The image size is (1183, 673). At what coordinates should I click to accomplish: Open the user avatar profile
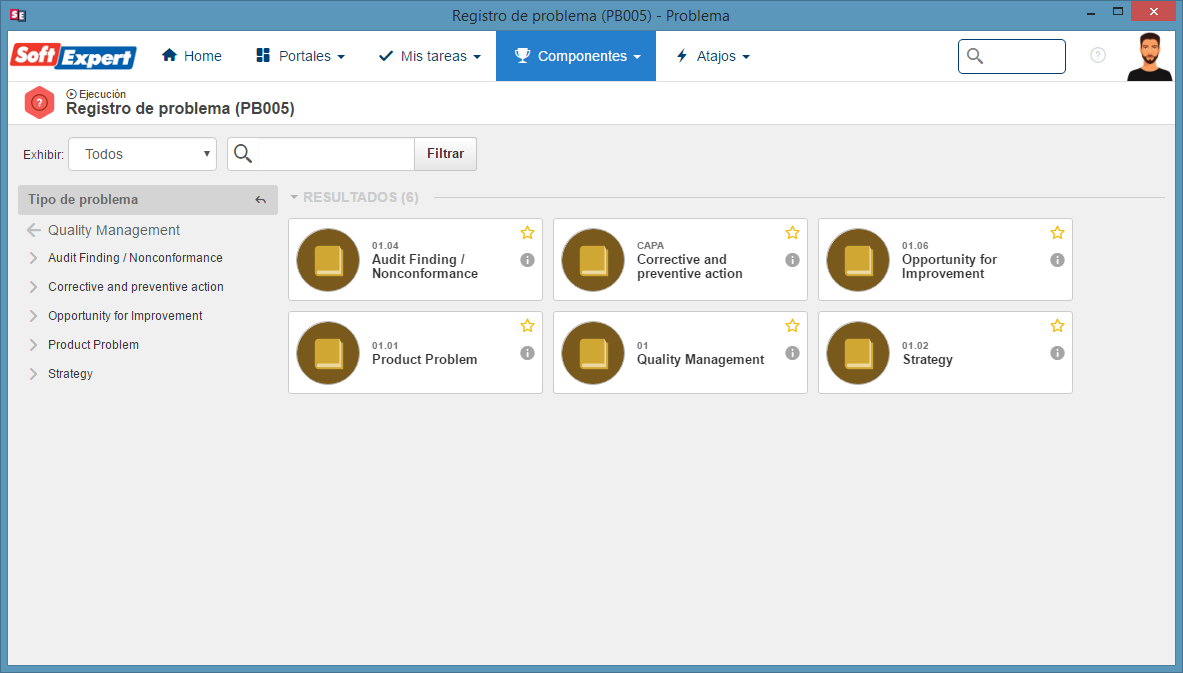pos(1149,57)
